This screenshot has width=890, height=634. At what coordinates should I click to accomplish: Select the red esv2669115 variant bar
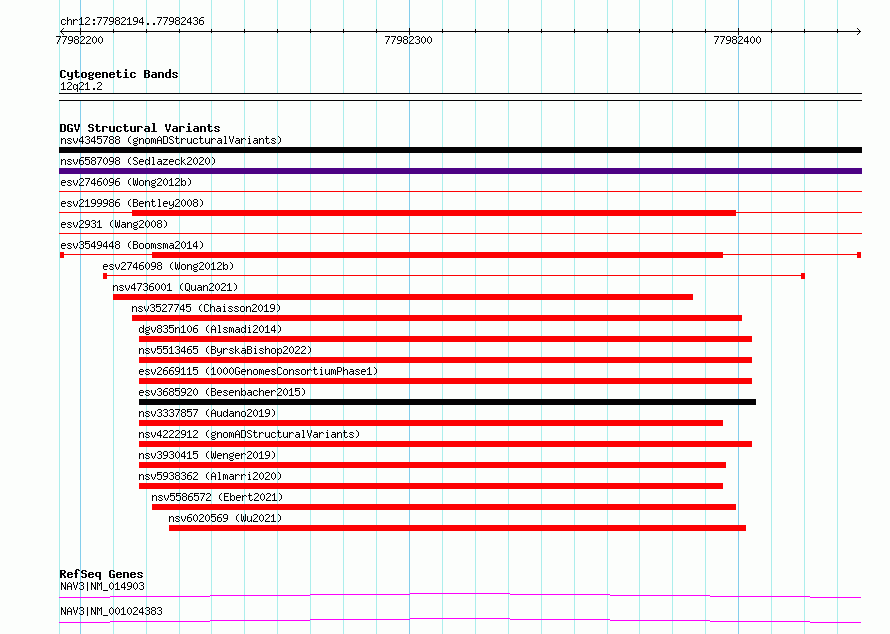[445, 381]
